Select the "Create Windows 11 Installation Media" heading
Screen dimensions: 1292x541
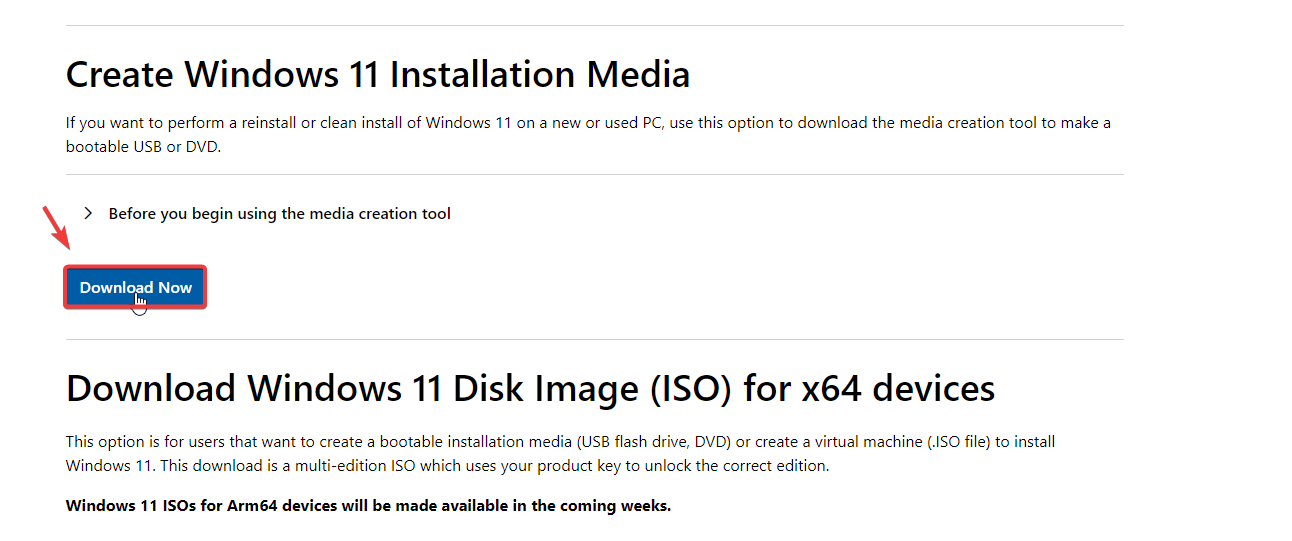point(378,75)
